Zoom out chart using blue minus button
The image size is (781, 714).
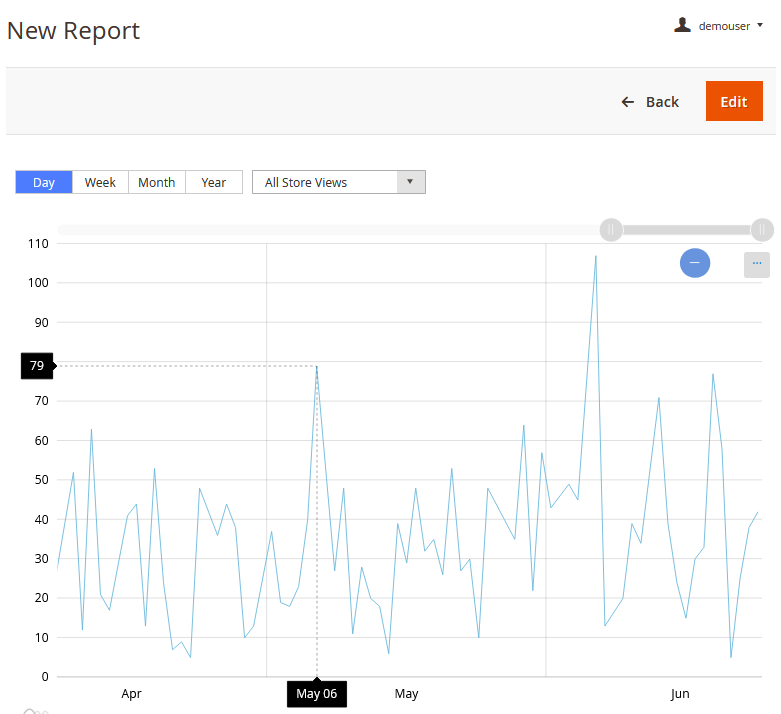[x=694, y=263]
